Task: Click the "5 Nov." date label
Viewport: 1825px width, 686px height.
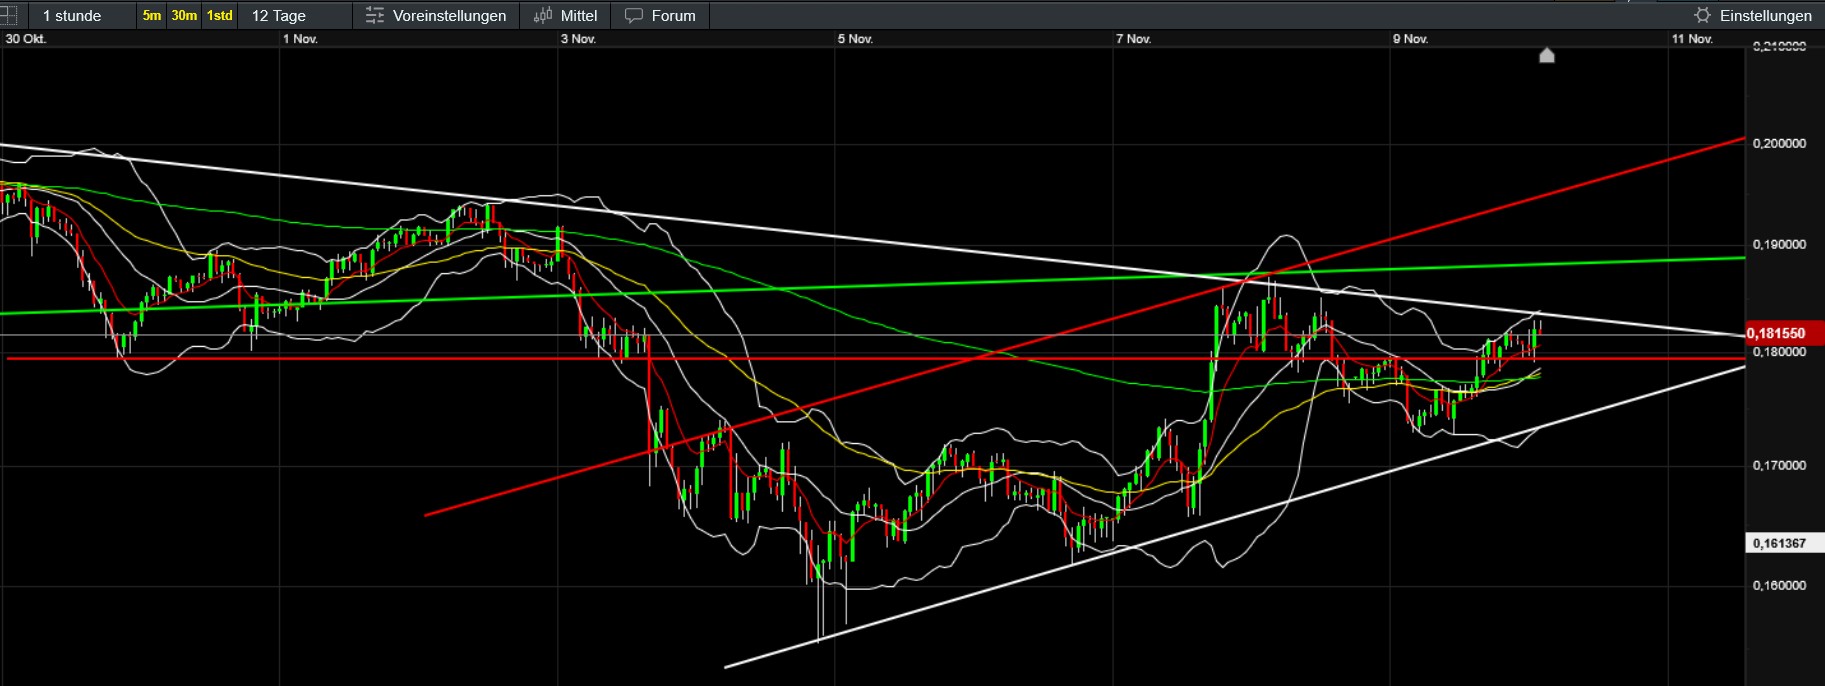Action: (x=855, y=39)
